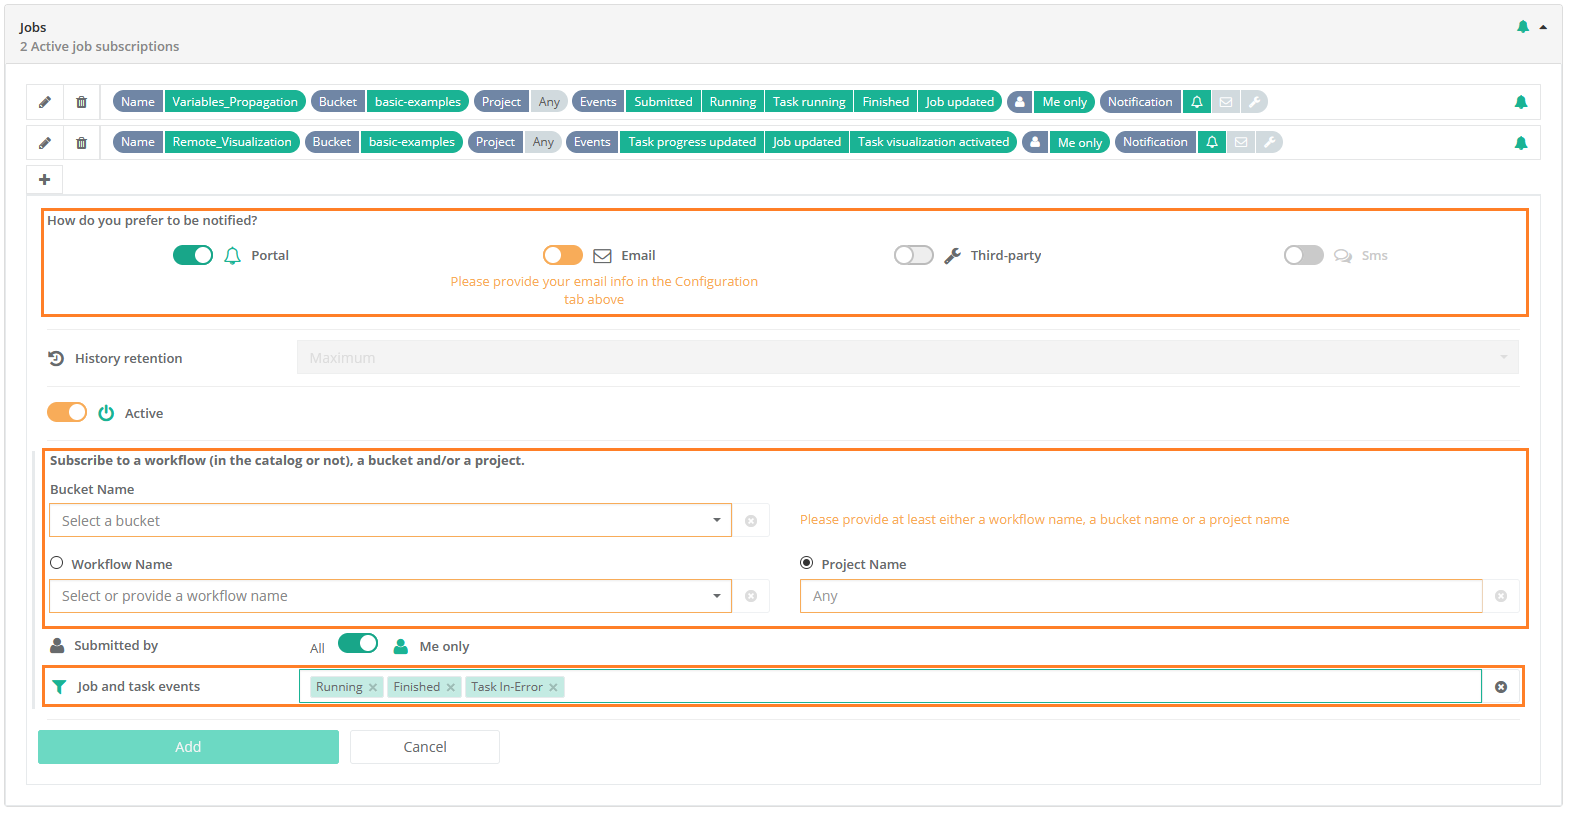Screen dimensions: 1569x813
Task: Click the bell icon beside Portal
Action: pyautogui.click(x=232, y=256)
